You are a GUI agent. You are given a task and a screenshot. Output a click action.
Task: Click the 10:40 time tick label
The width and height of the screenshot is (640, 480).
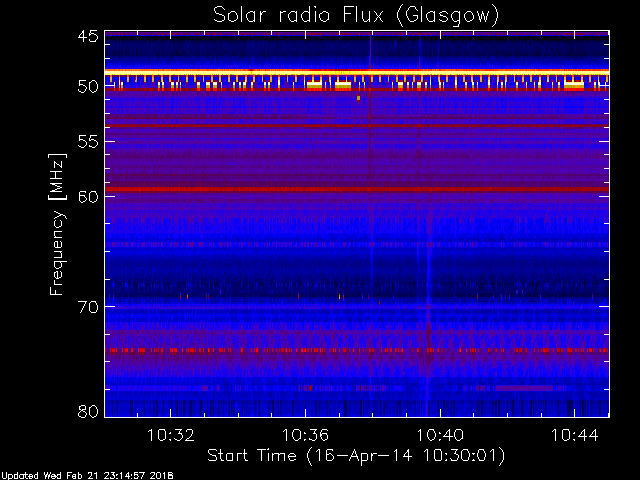(440, 436)
